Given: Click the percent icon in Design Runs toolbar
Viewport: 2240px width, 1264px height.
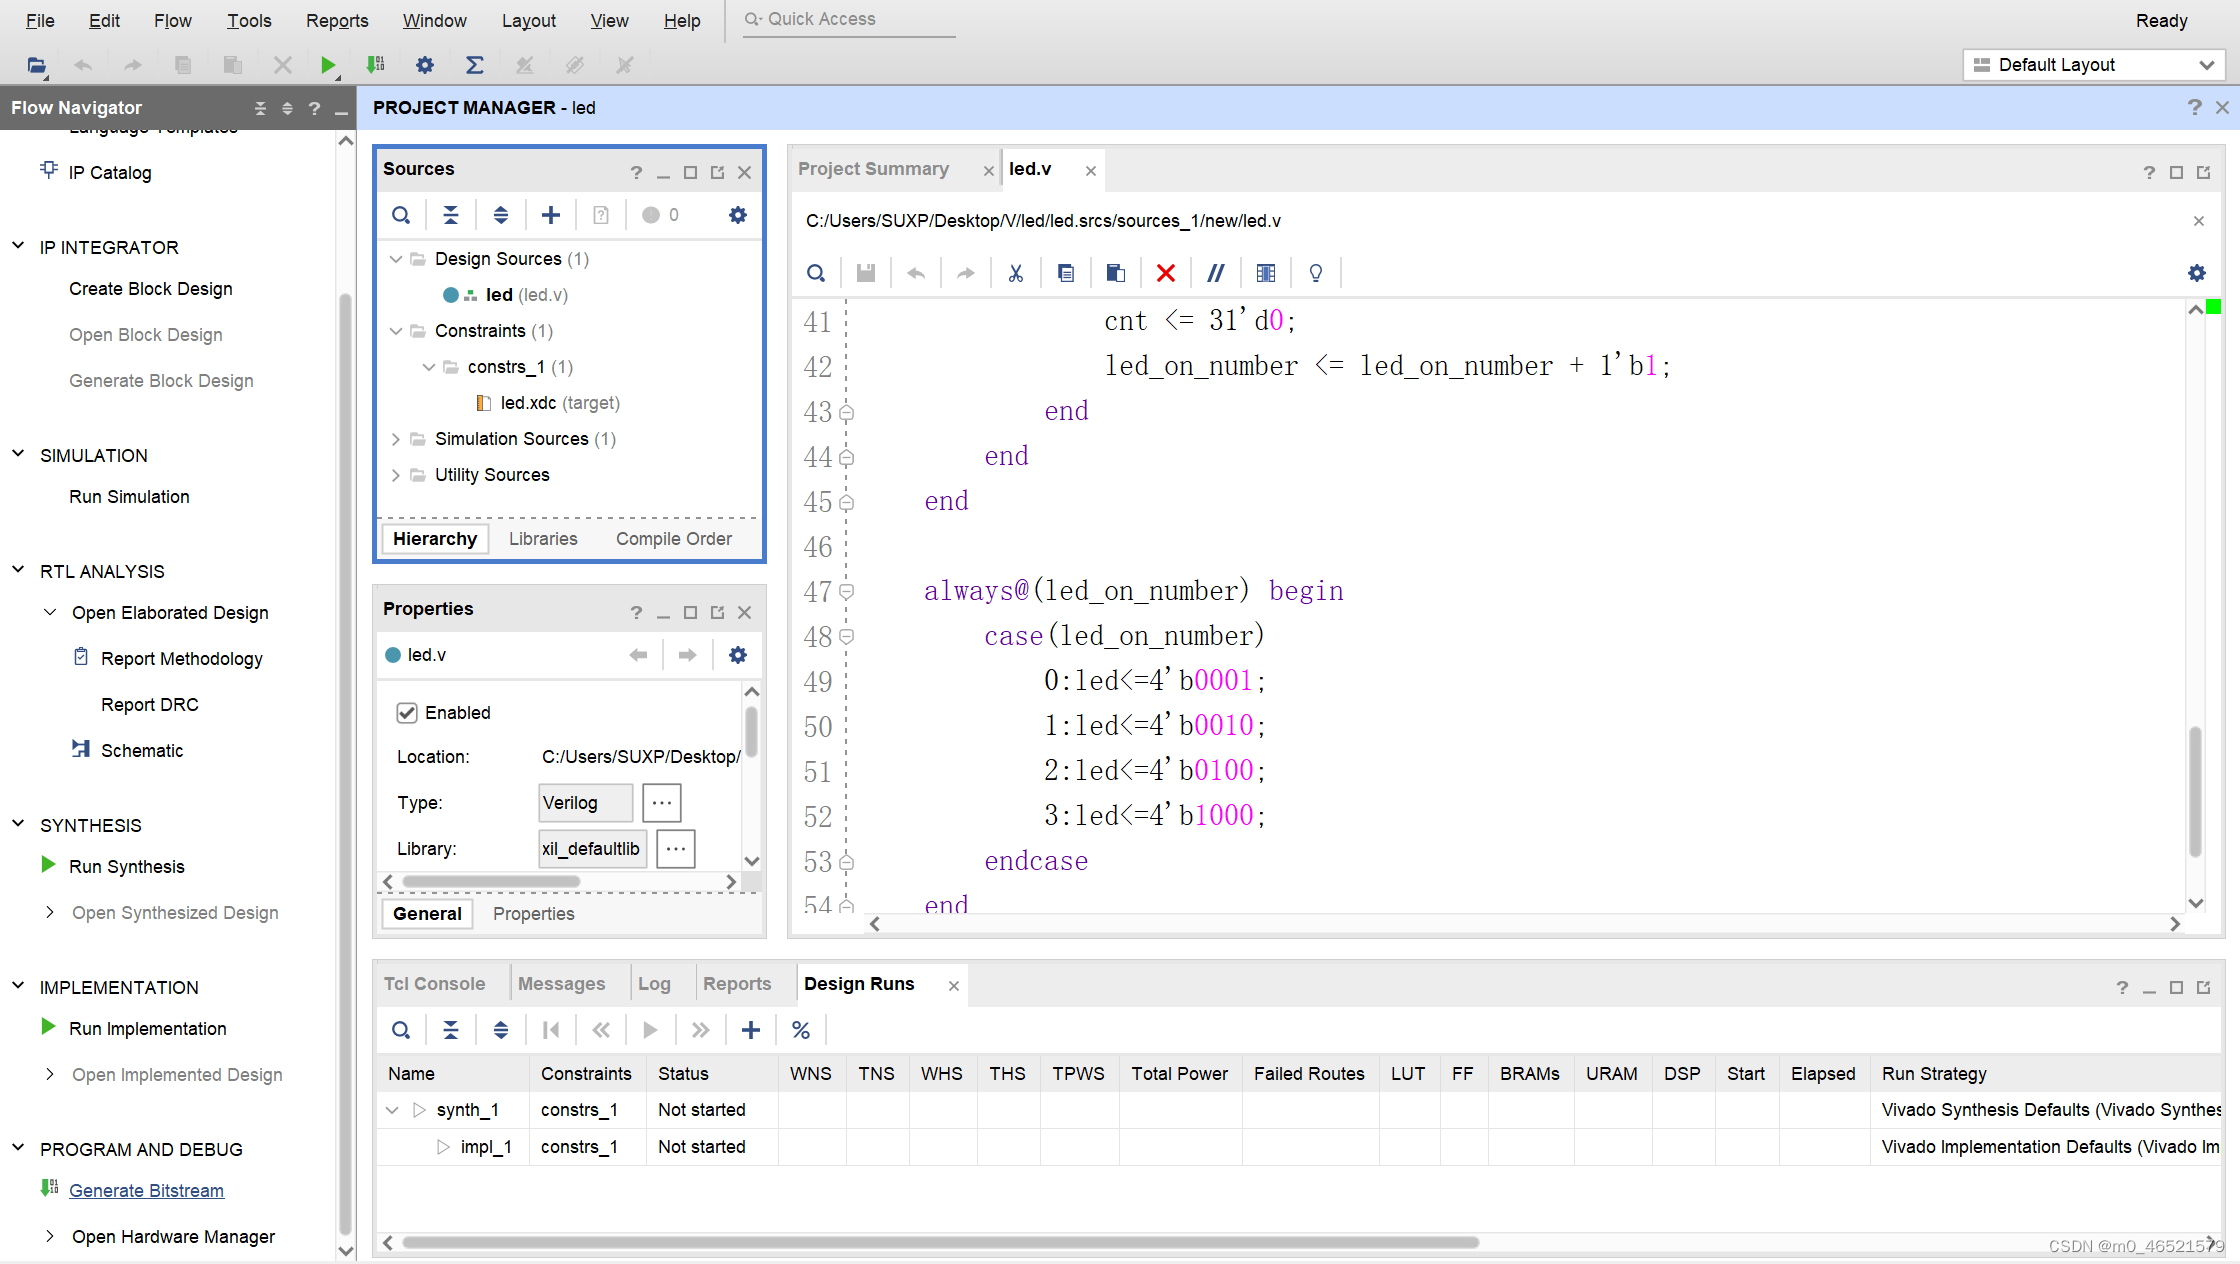Looking at the screenshot, I should 801,1030.
